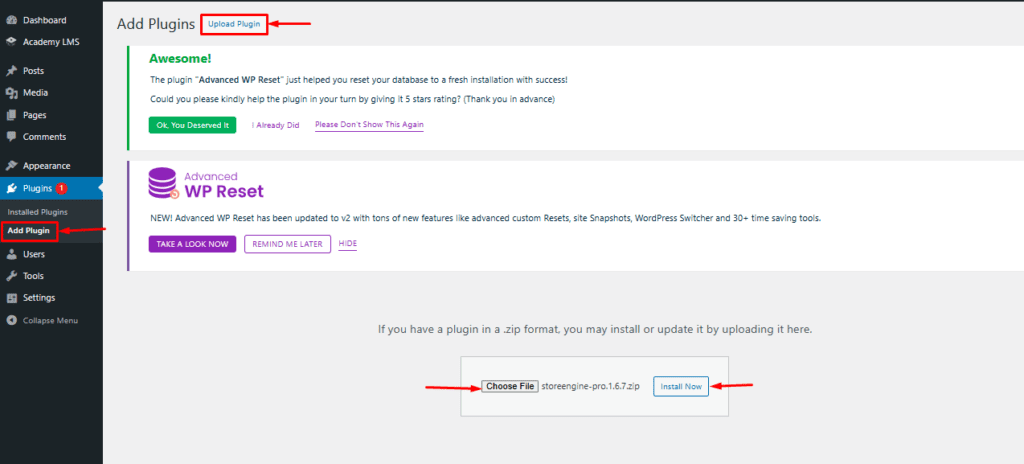Click the Settings sliders icon
Screen dimensions: 1024x464
pos(11,298)
